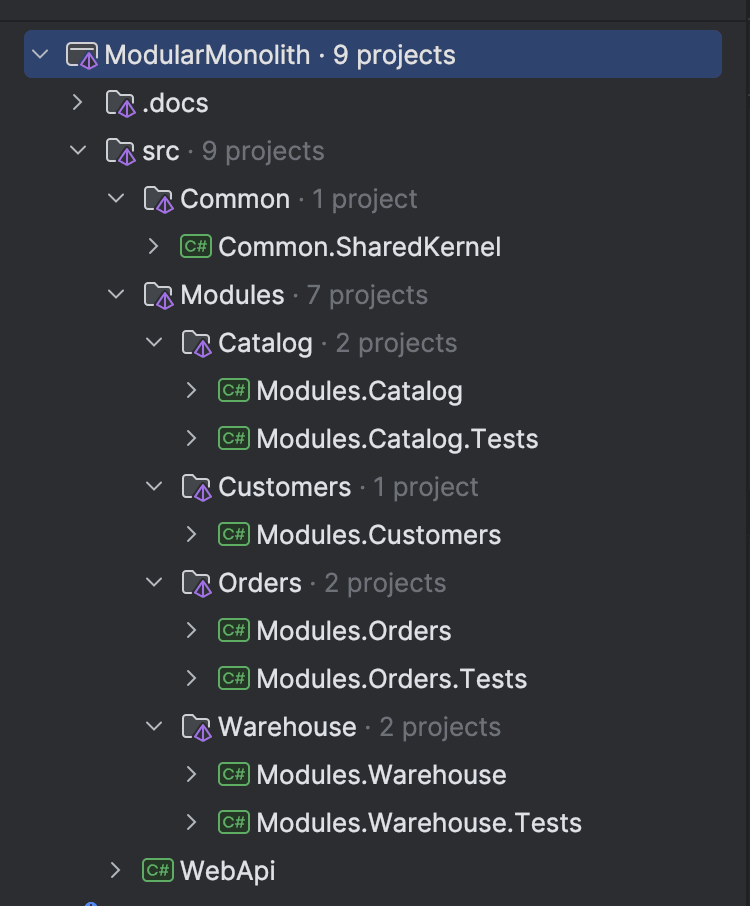Viewport: 750px width, 906px height.
Task: Collapse the Catalog solution folder
Action: coord(154,342)
